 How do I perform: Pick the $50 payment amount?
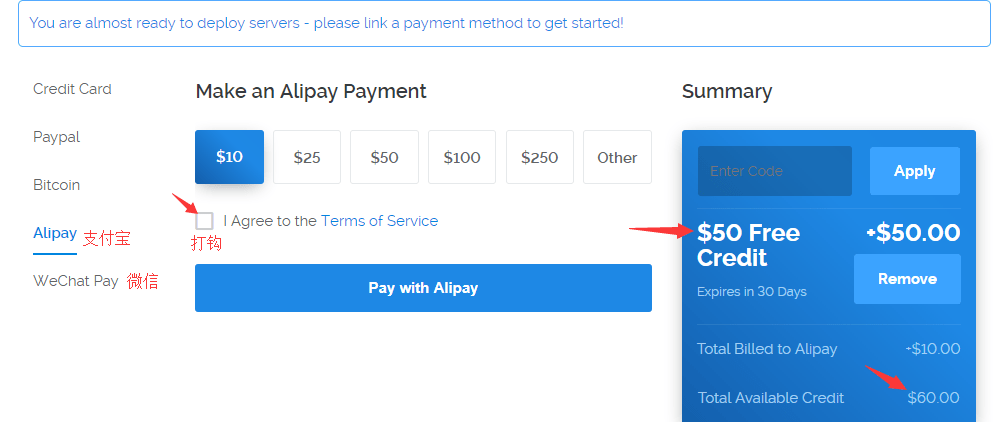(384, 157)
